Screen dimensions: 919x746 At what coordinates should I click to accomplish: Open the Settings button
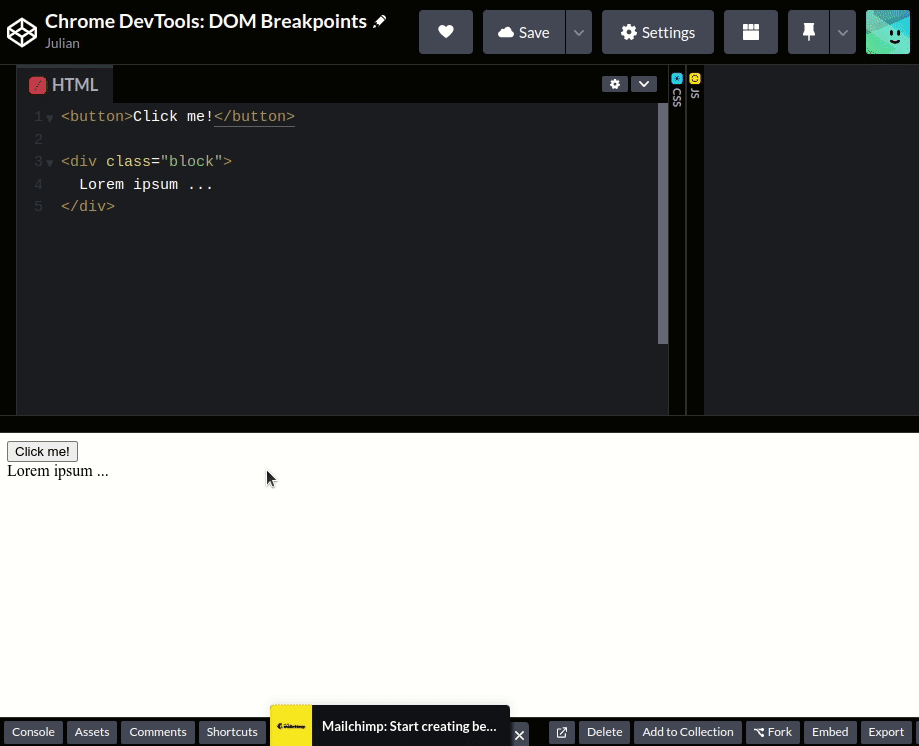click(x=657, y=32)
